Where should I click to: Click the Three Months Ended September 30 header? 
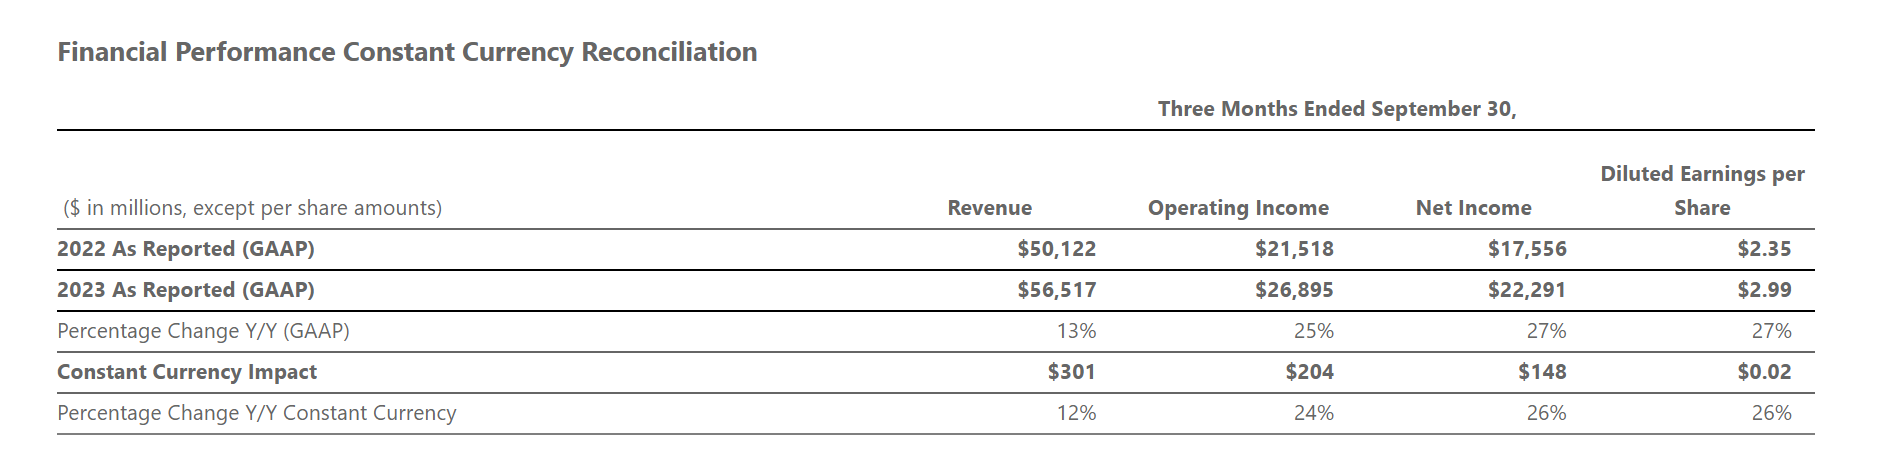point(1336,109)
